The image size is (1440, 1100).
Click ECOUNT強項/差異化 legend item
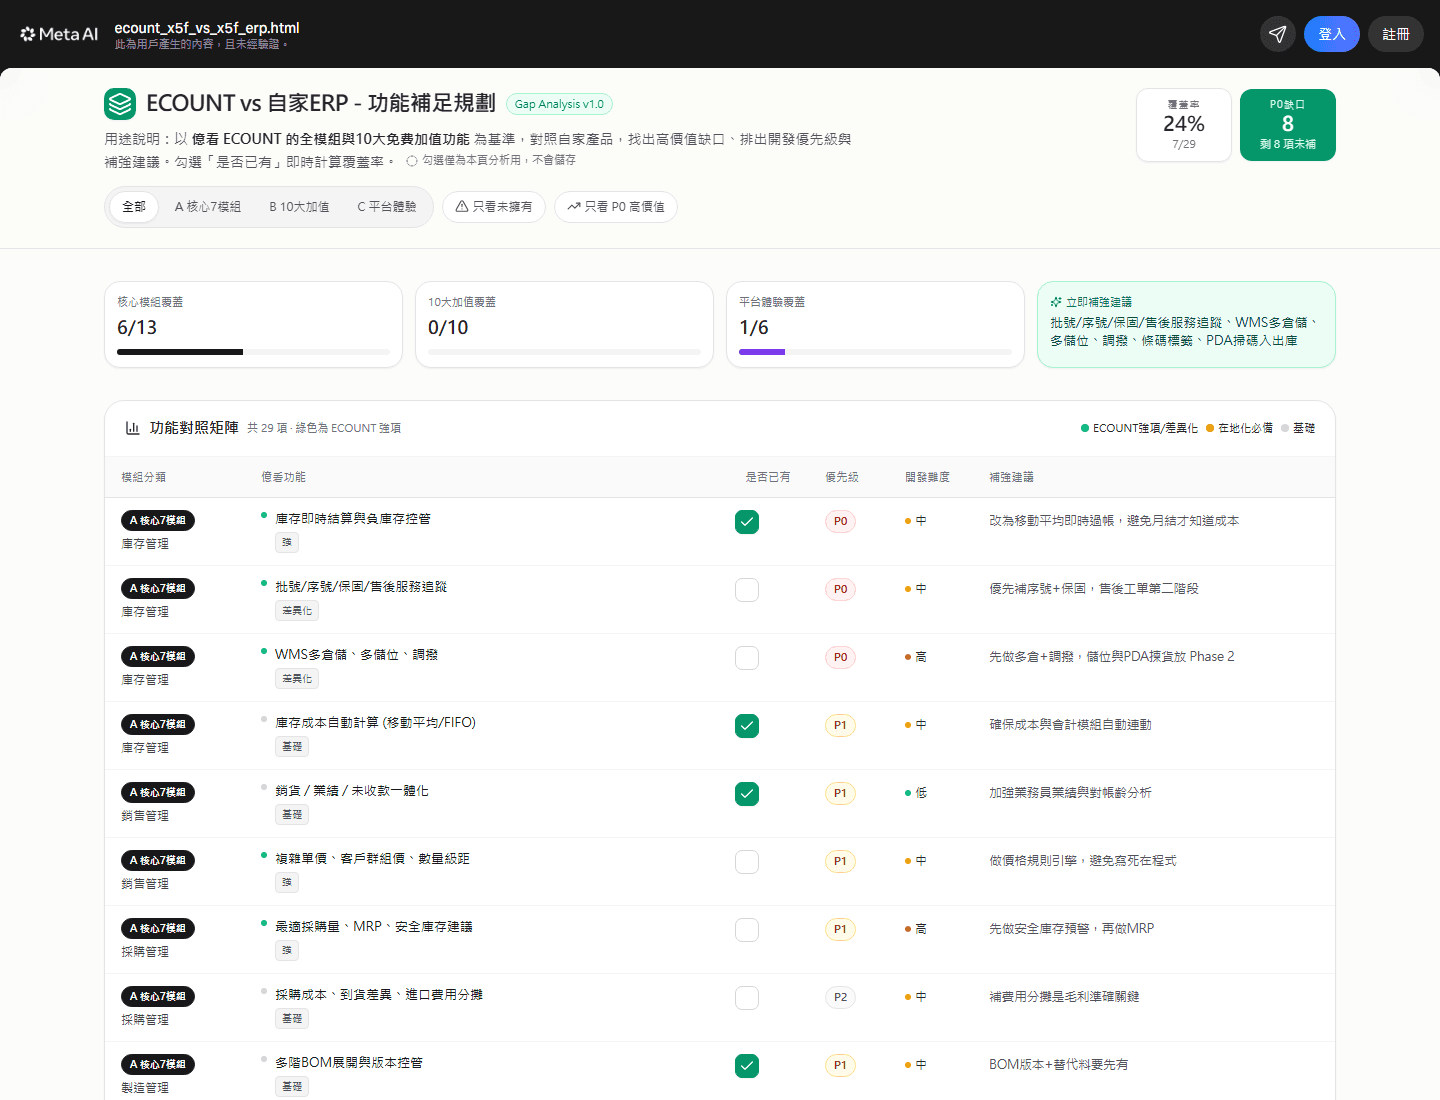(x=1139, y=428)
